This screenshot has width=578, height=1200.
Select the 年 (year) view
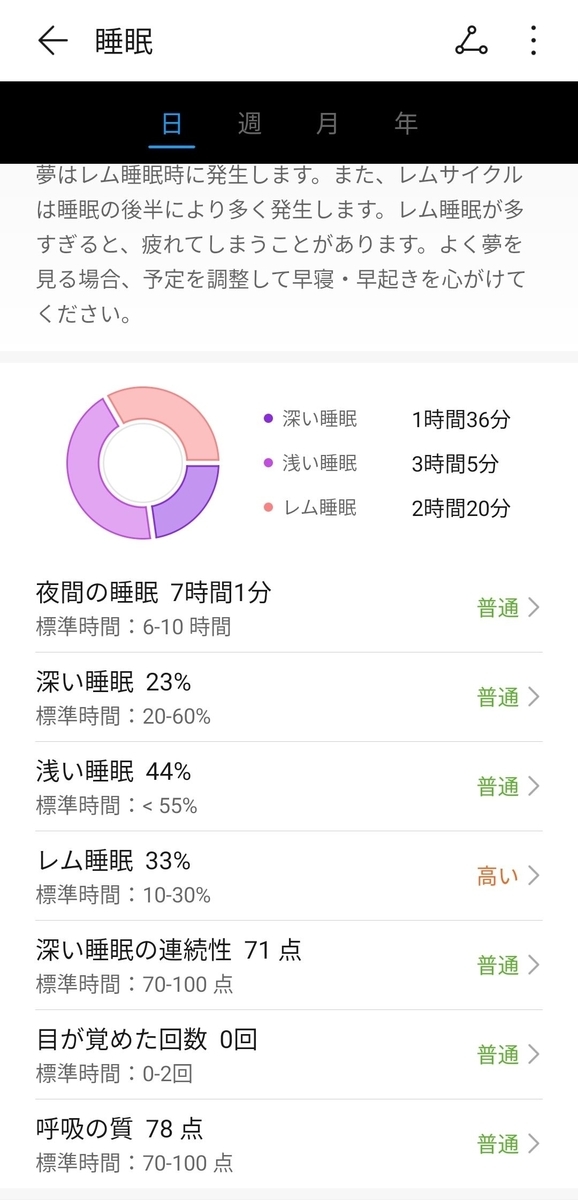[404, 124]
